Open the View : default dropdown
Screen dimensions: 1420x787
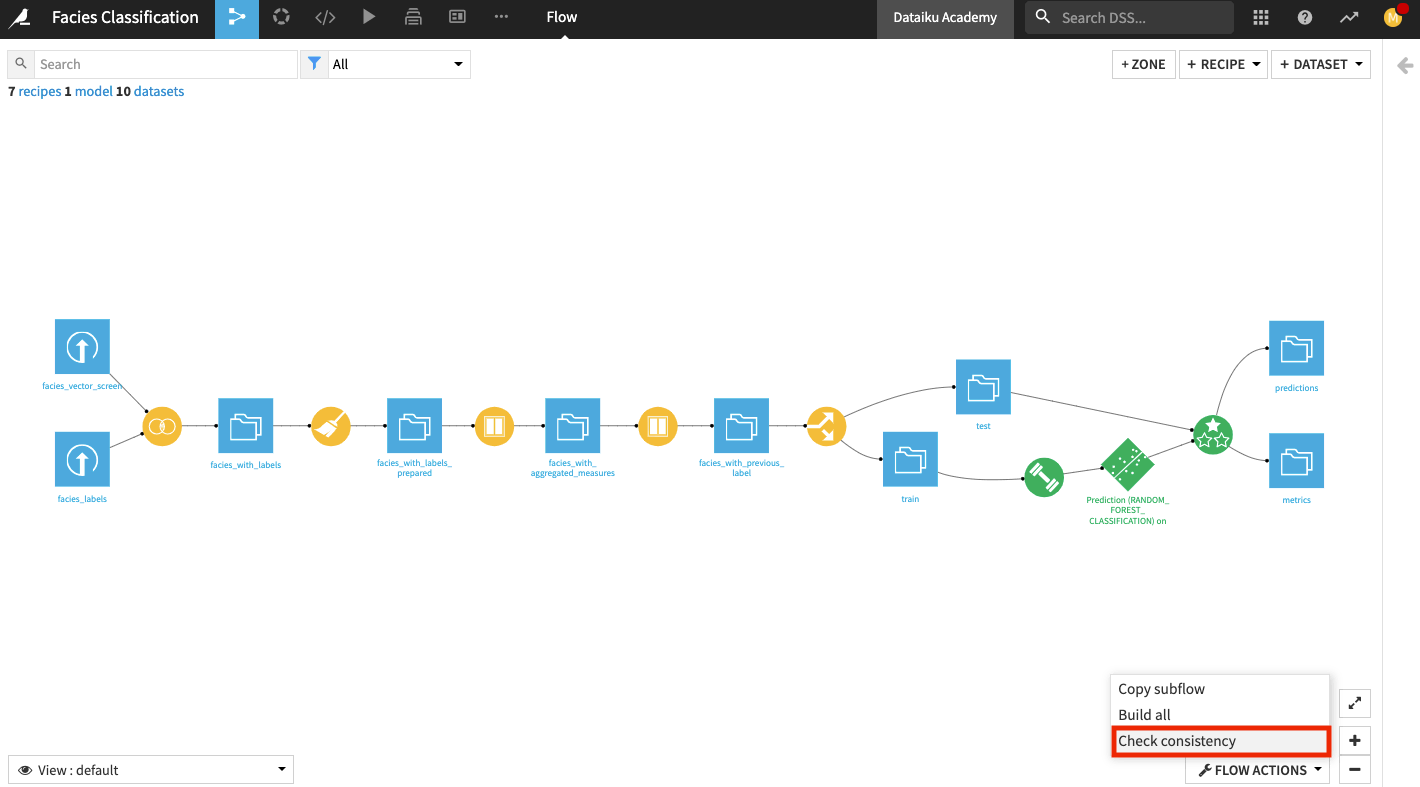click(151, 770)
